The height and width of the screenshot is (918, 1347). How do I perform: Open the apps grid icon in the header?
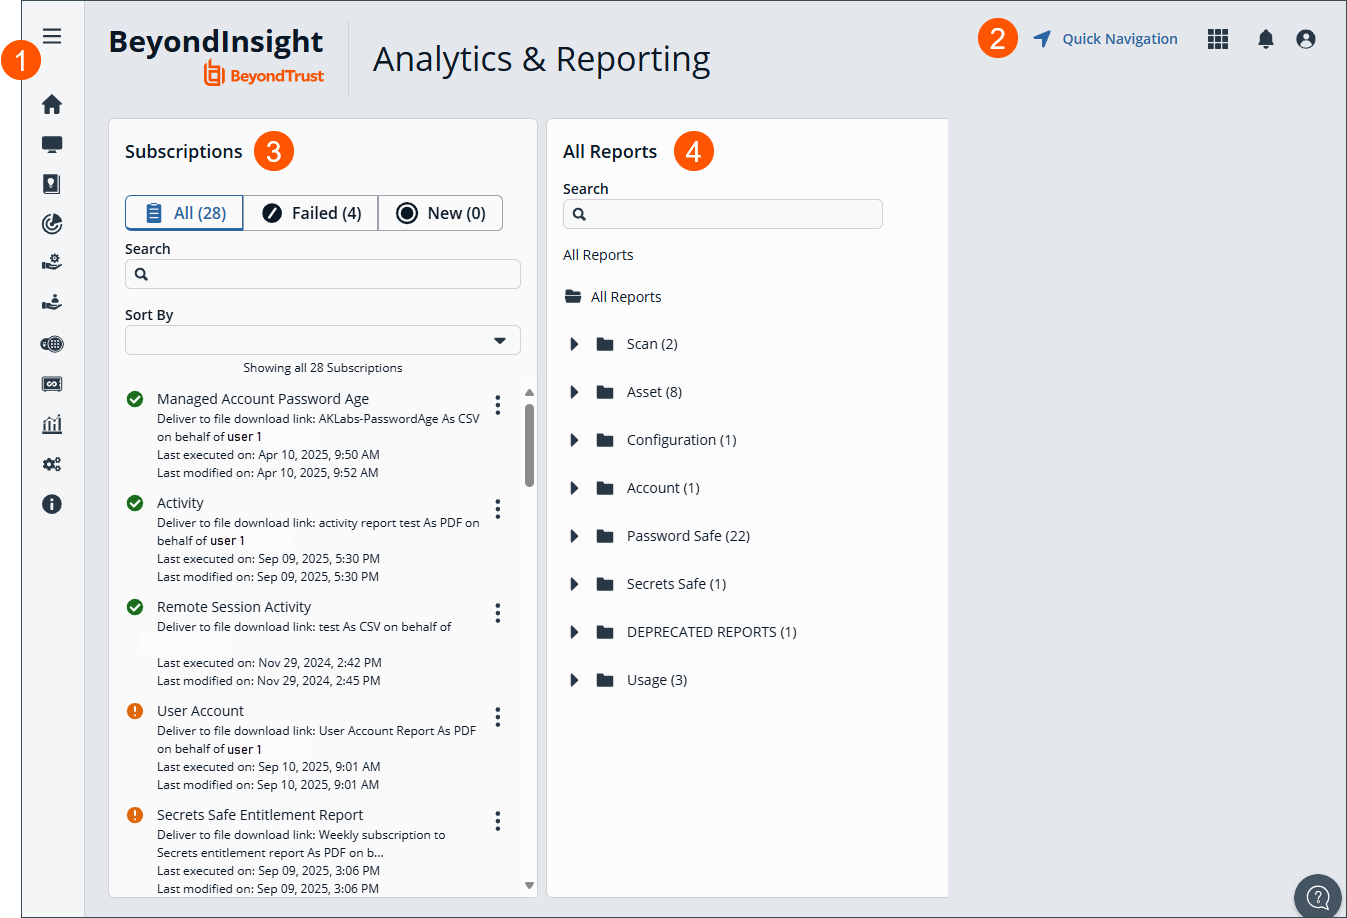1218,39
